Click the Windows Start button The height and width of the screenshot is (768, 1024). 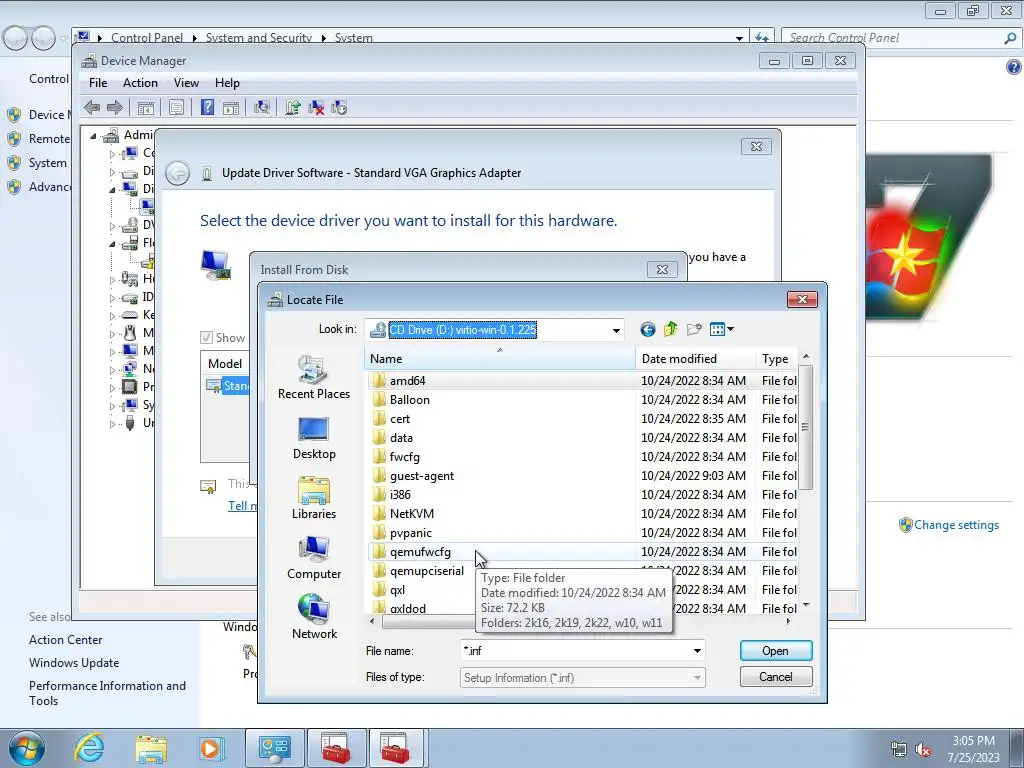pyautogui.click(x=26, y=748)
